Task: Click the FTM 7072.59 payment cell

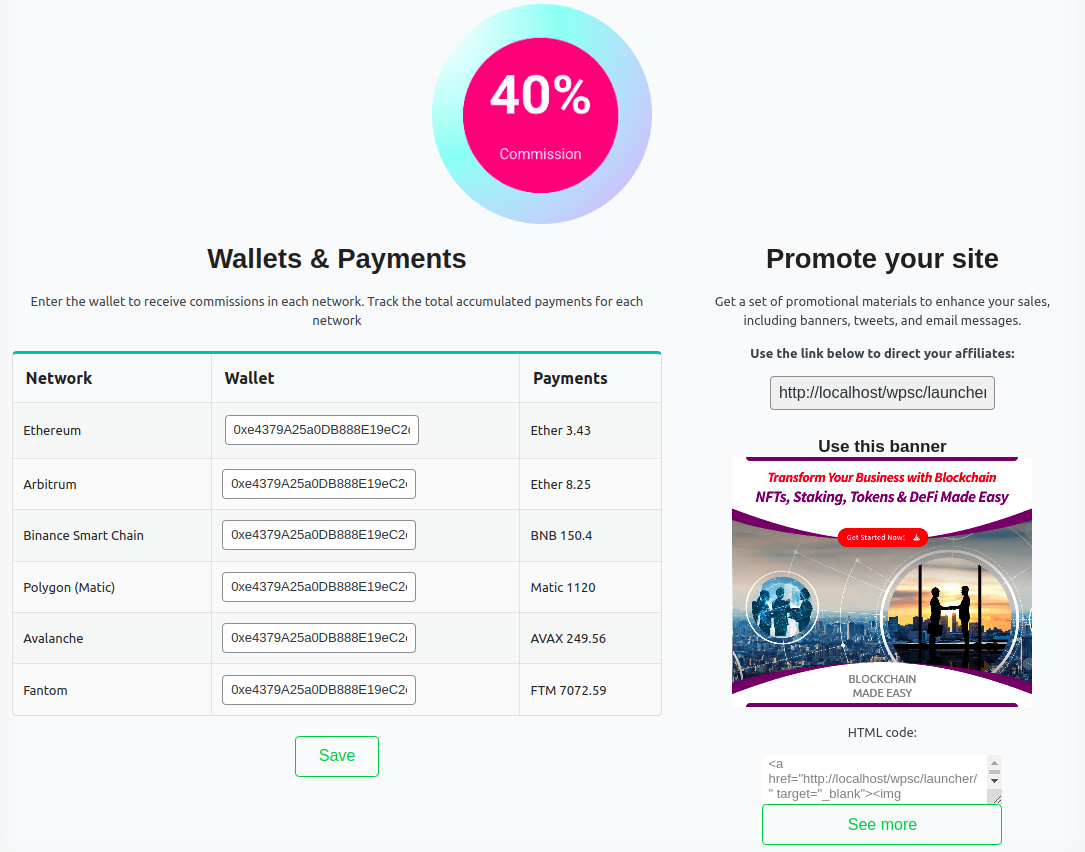Action: tap(568, 691)
